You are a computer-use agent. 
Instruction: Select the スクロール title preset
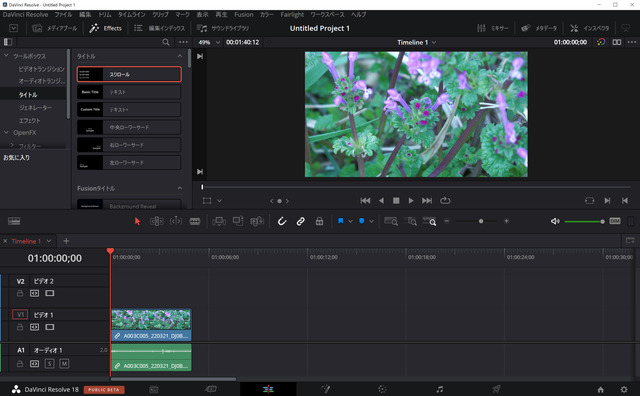[129, 74]
